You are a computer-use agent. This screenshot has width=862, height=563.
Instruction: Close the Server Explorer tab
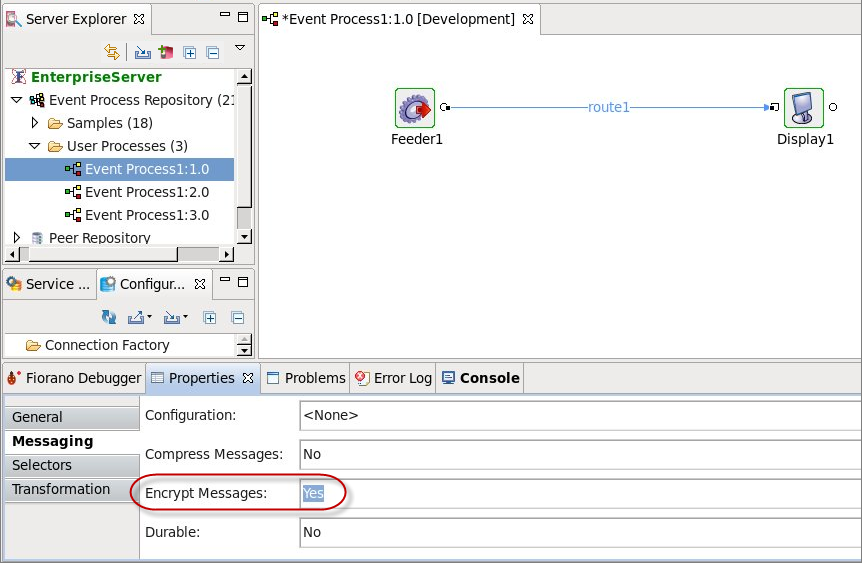140,19
